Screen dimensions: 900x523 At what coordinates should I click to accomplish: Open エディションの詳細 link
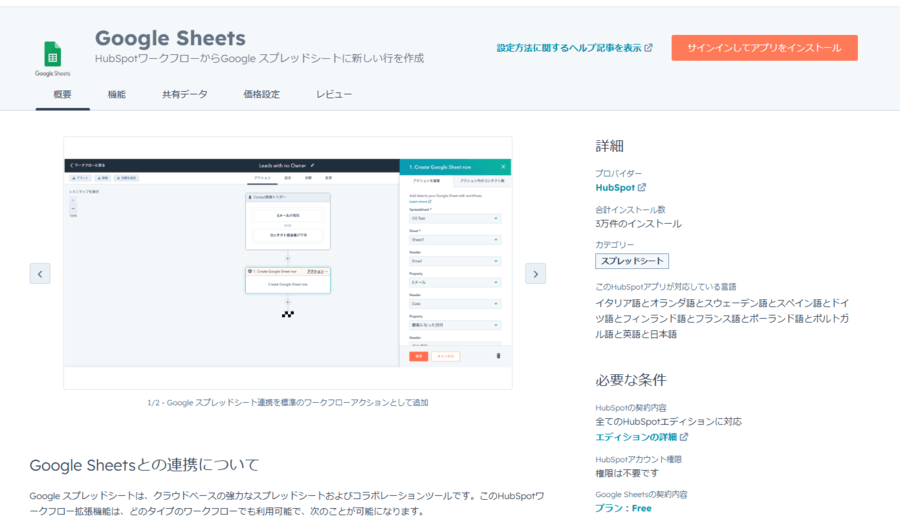(636, 437)
